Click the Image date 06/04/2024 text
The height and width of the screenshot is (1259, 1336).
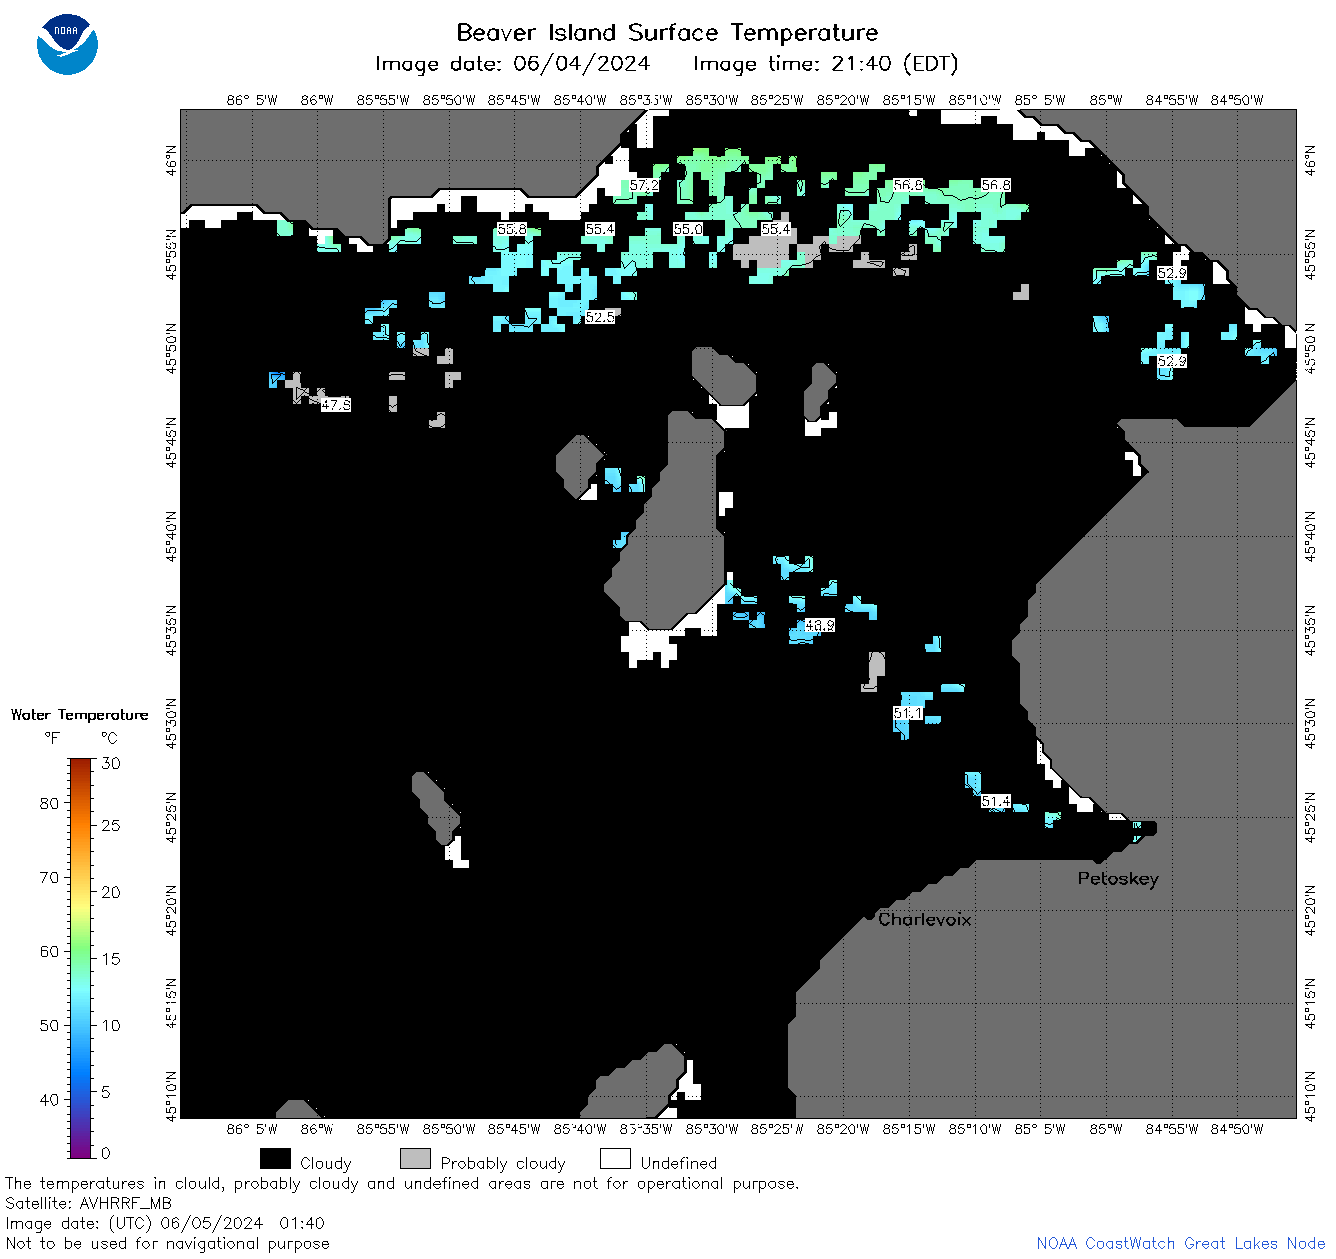tap(512, 64)
